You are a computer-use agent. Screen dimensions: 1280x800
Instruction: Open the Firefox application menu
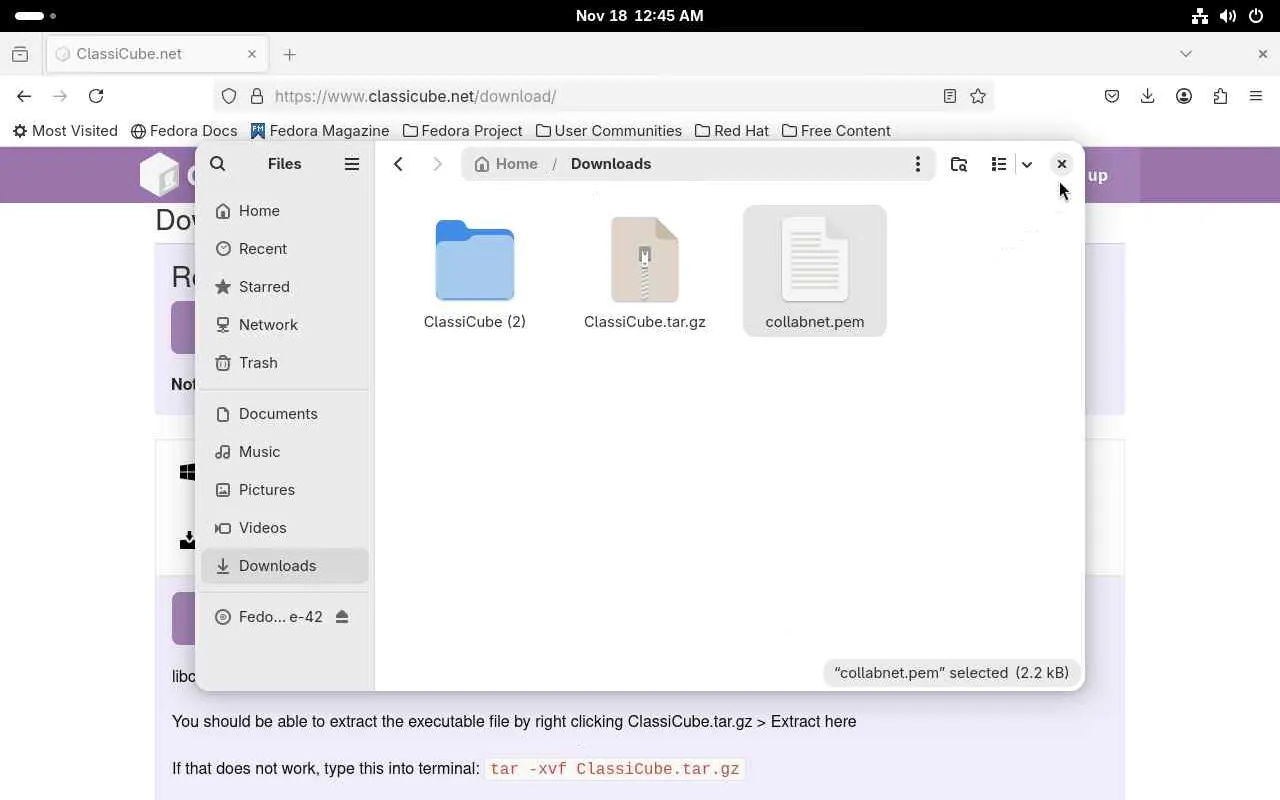tap(1256, 96)
